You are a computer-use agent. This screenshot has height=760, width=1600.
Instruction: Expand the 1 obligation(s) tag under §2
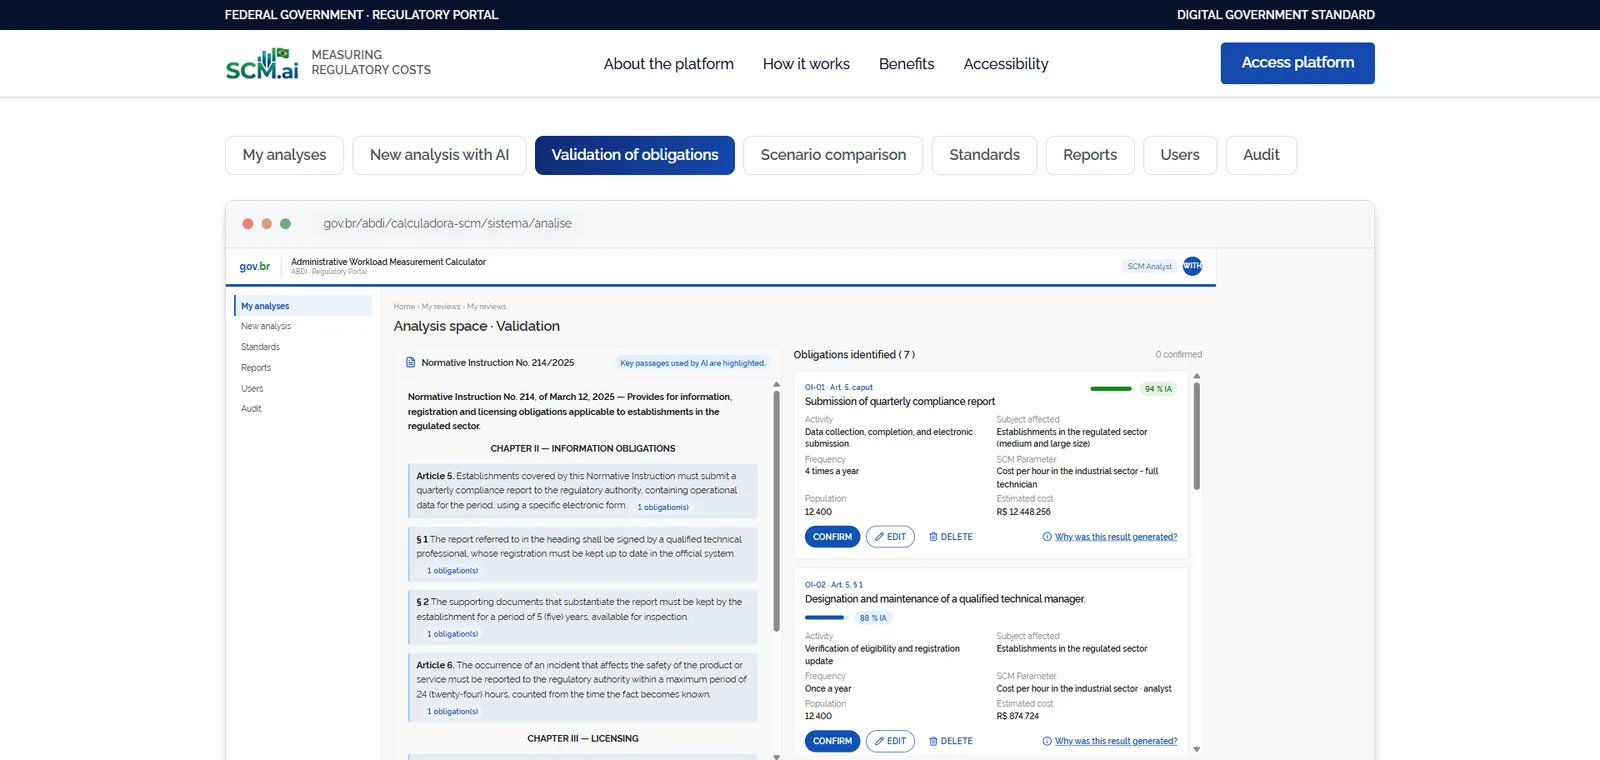[x=452, y=634]
